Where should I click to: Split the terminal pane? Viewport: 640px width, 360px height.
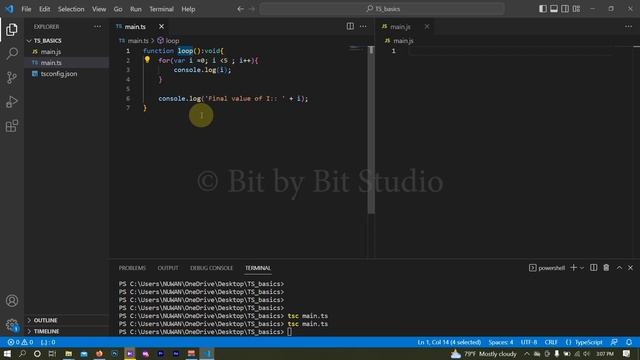point(593,268)
